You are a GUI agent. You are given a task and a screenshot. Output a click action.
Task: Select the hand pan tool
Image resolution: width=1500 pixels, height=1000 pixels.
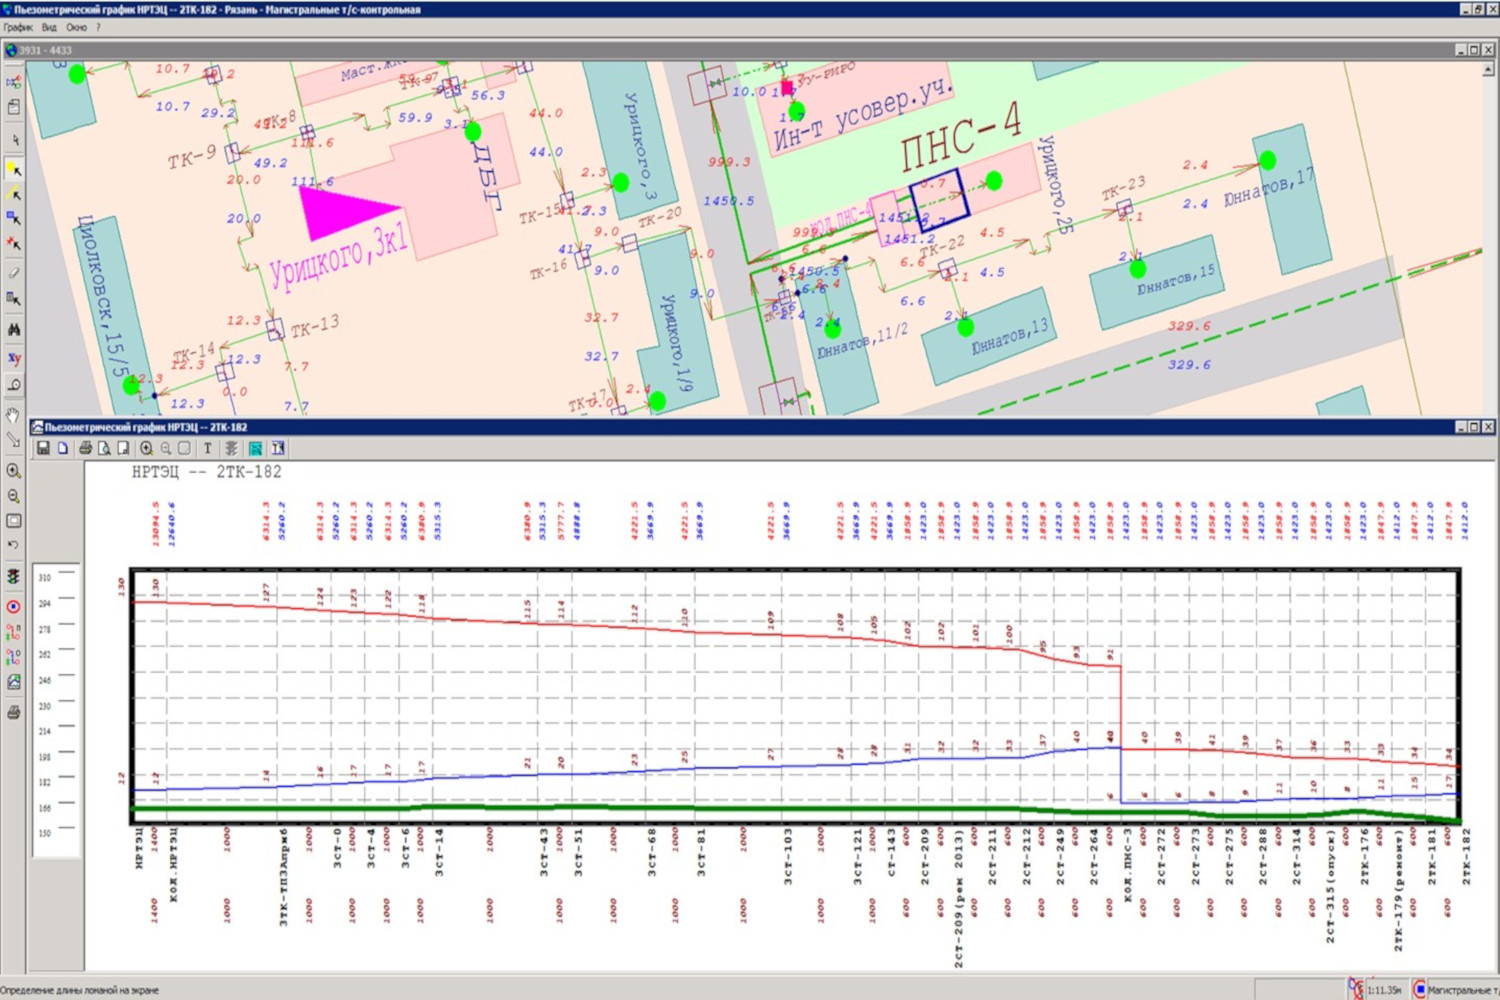tap(14, 414)
